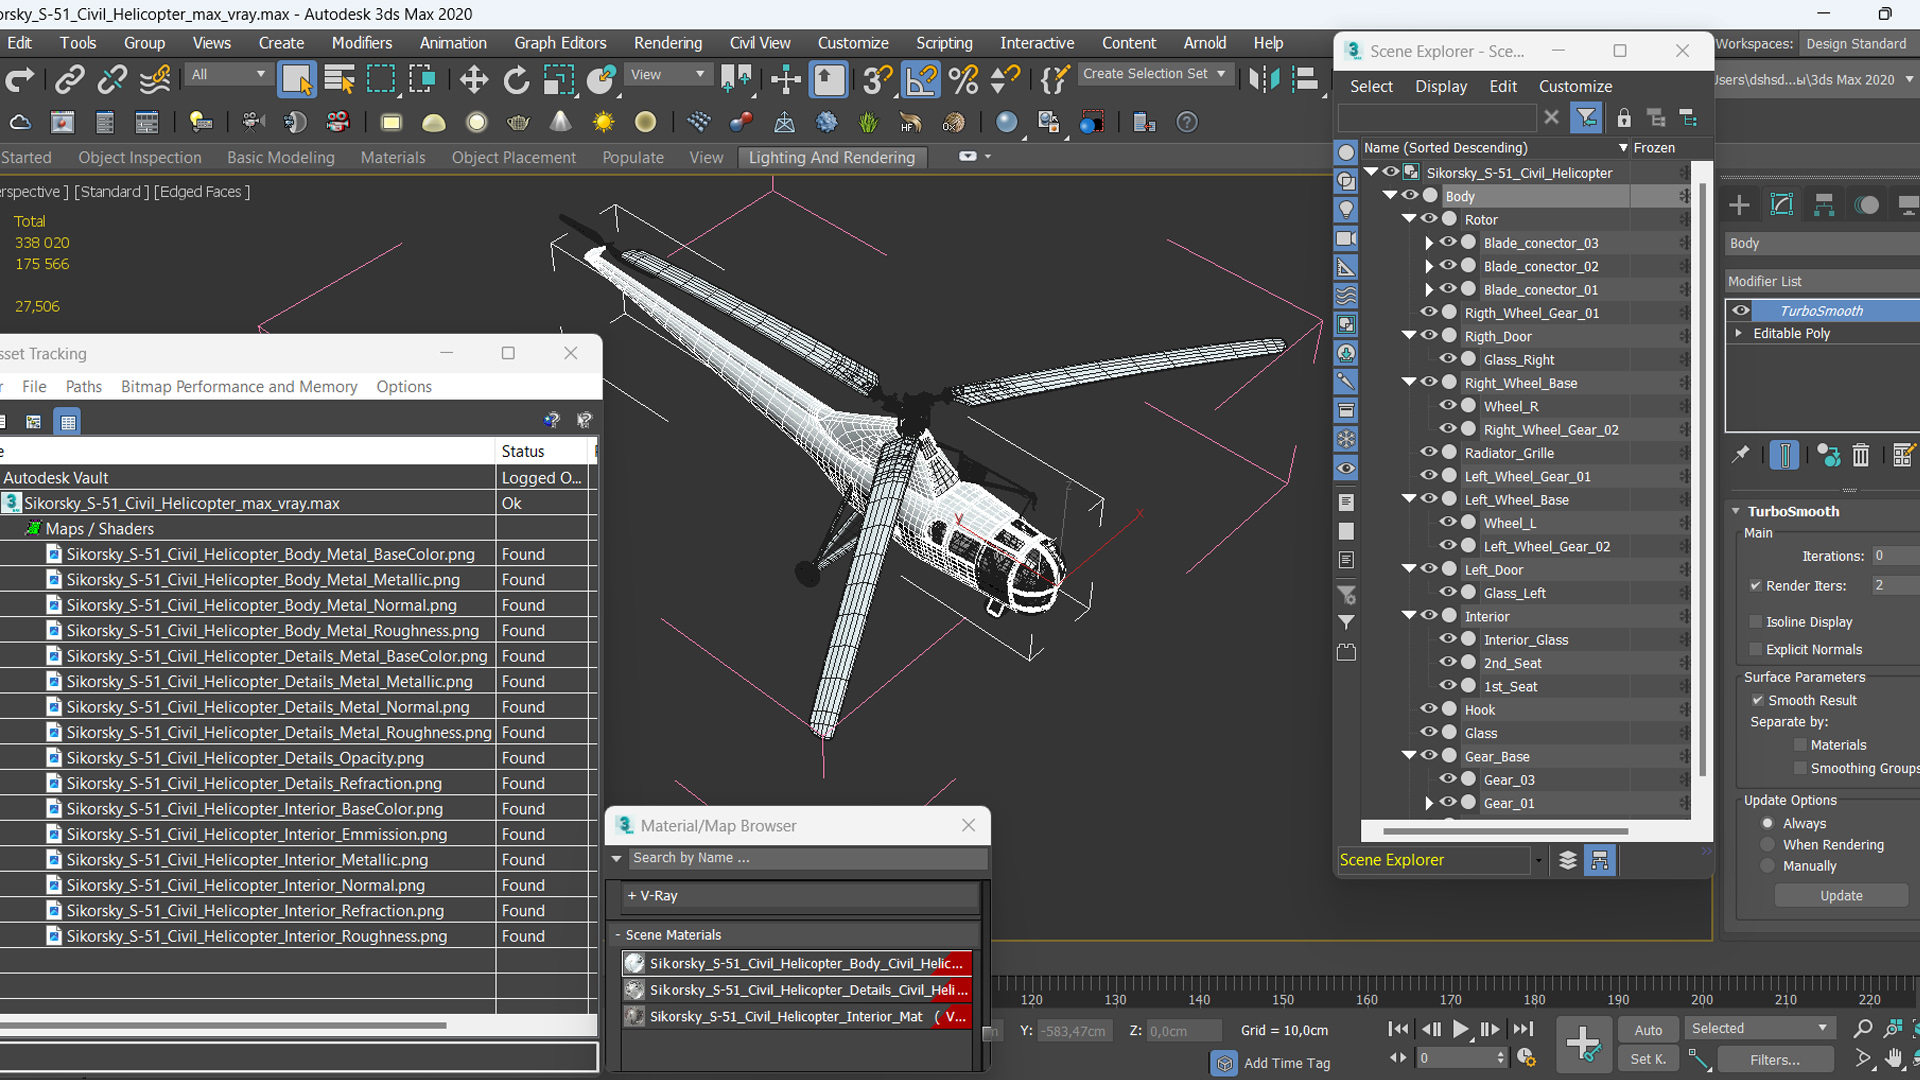
Task: Select When Rendering update option
Action: 1768,845
